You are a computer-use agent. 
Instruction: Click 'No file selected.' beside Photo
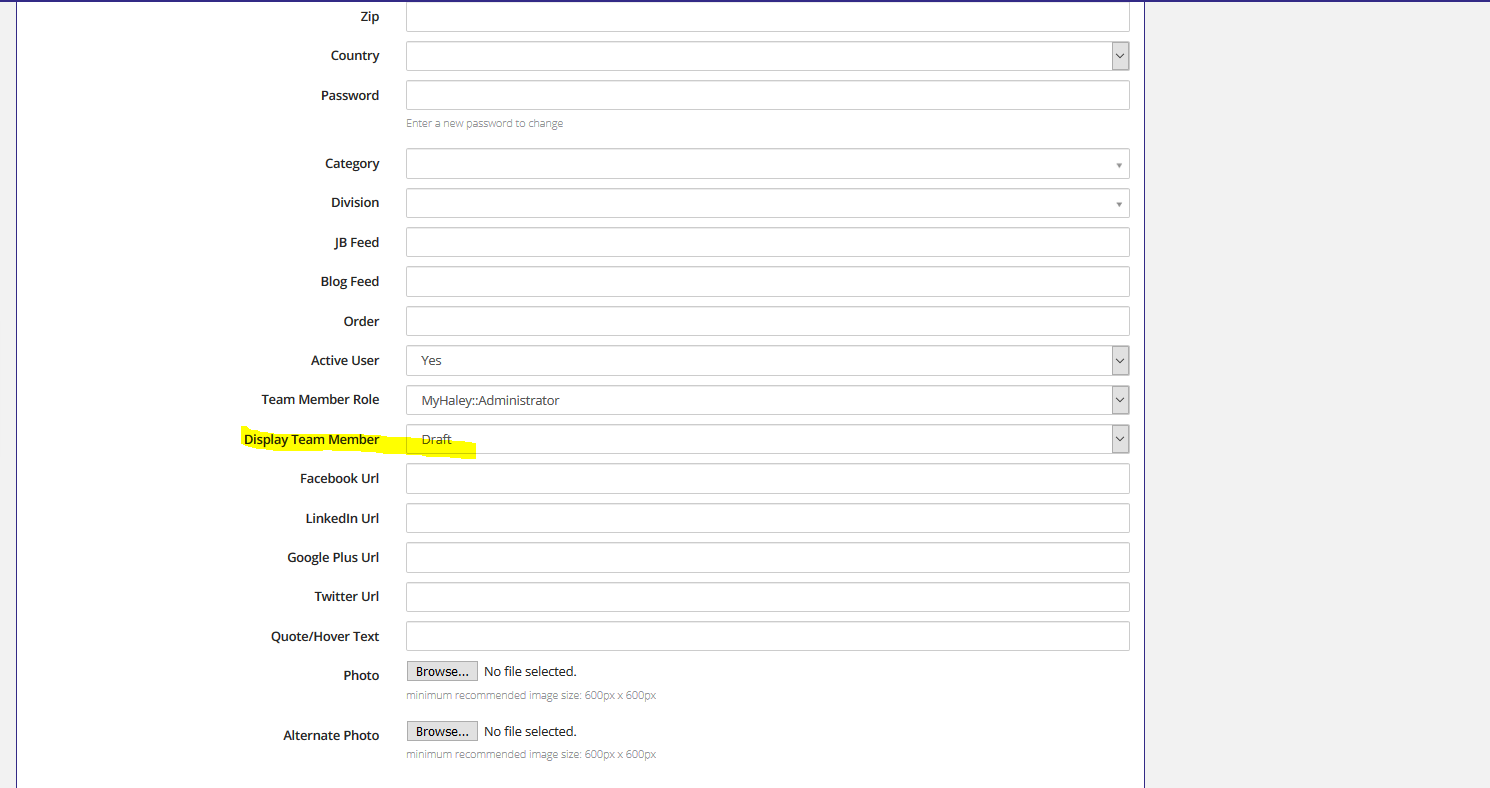point(530,672)
